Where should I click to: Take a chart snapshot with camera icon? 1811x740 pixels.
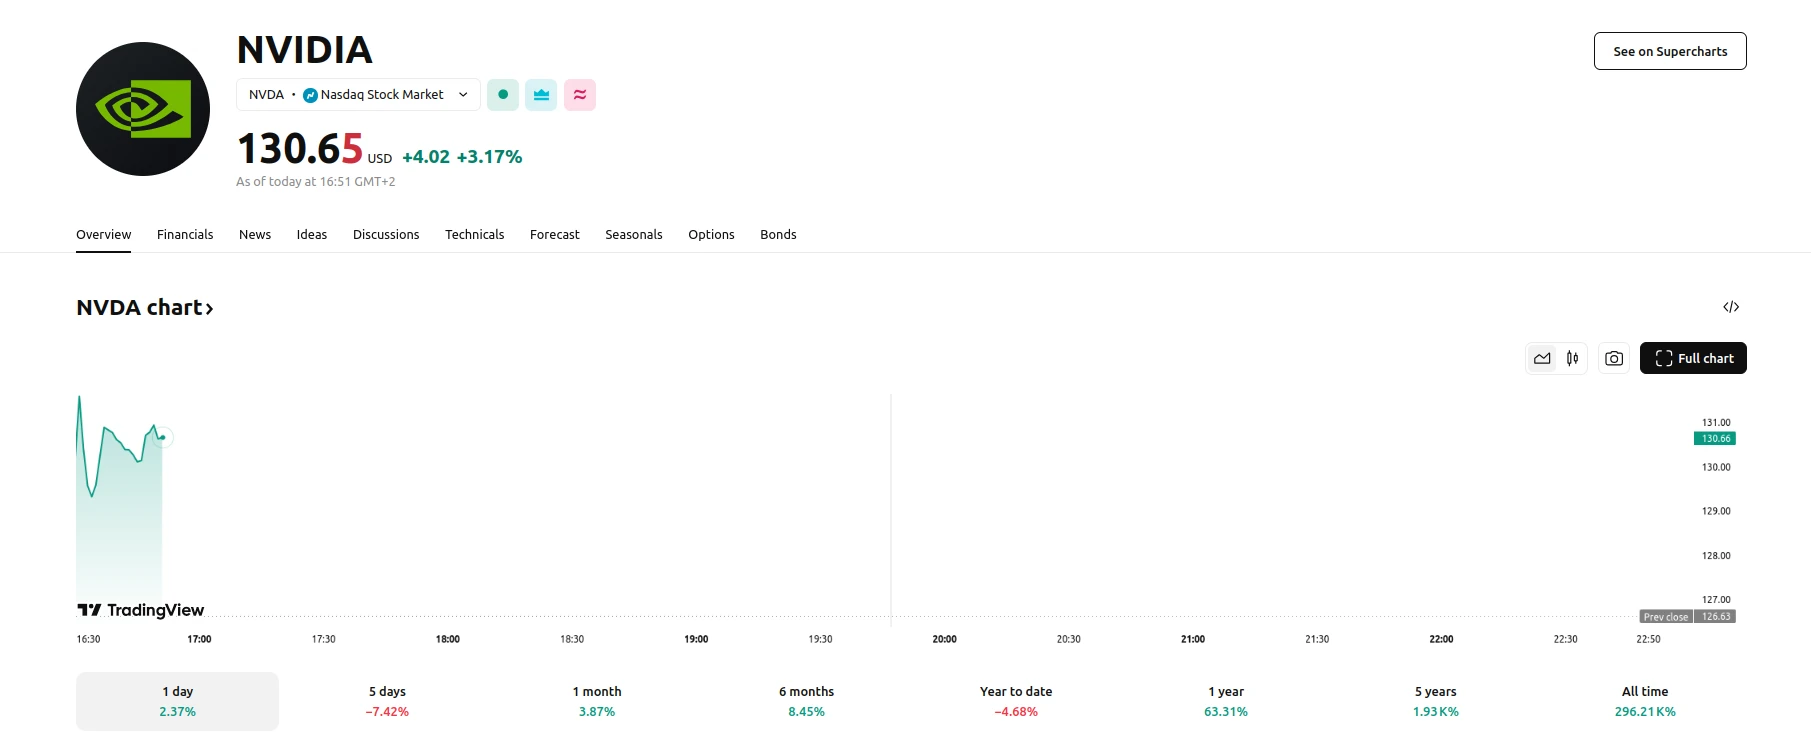coord(1614,358)
